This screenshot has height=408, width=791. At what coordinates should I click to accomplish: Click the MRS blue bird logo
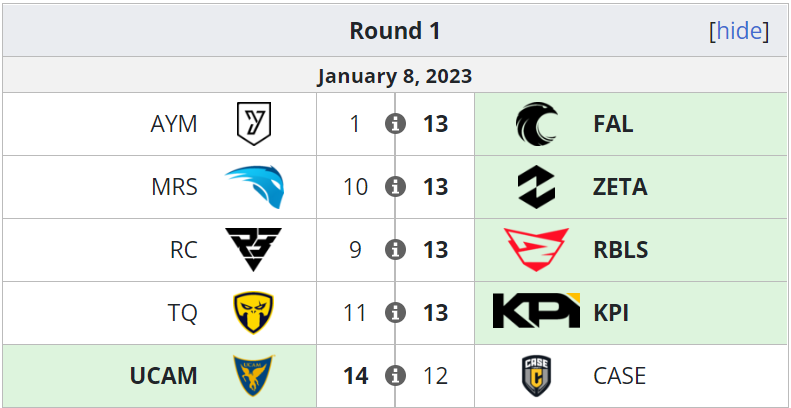pos(254,187)
